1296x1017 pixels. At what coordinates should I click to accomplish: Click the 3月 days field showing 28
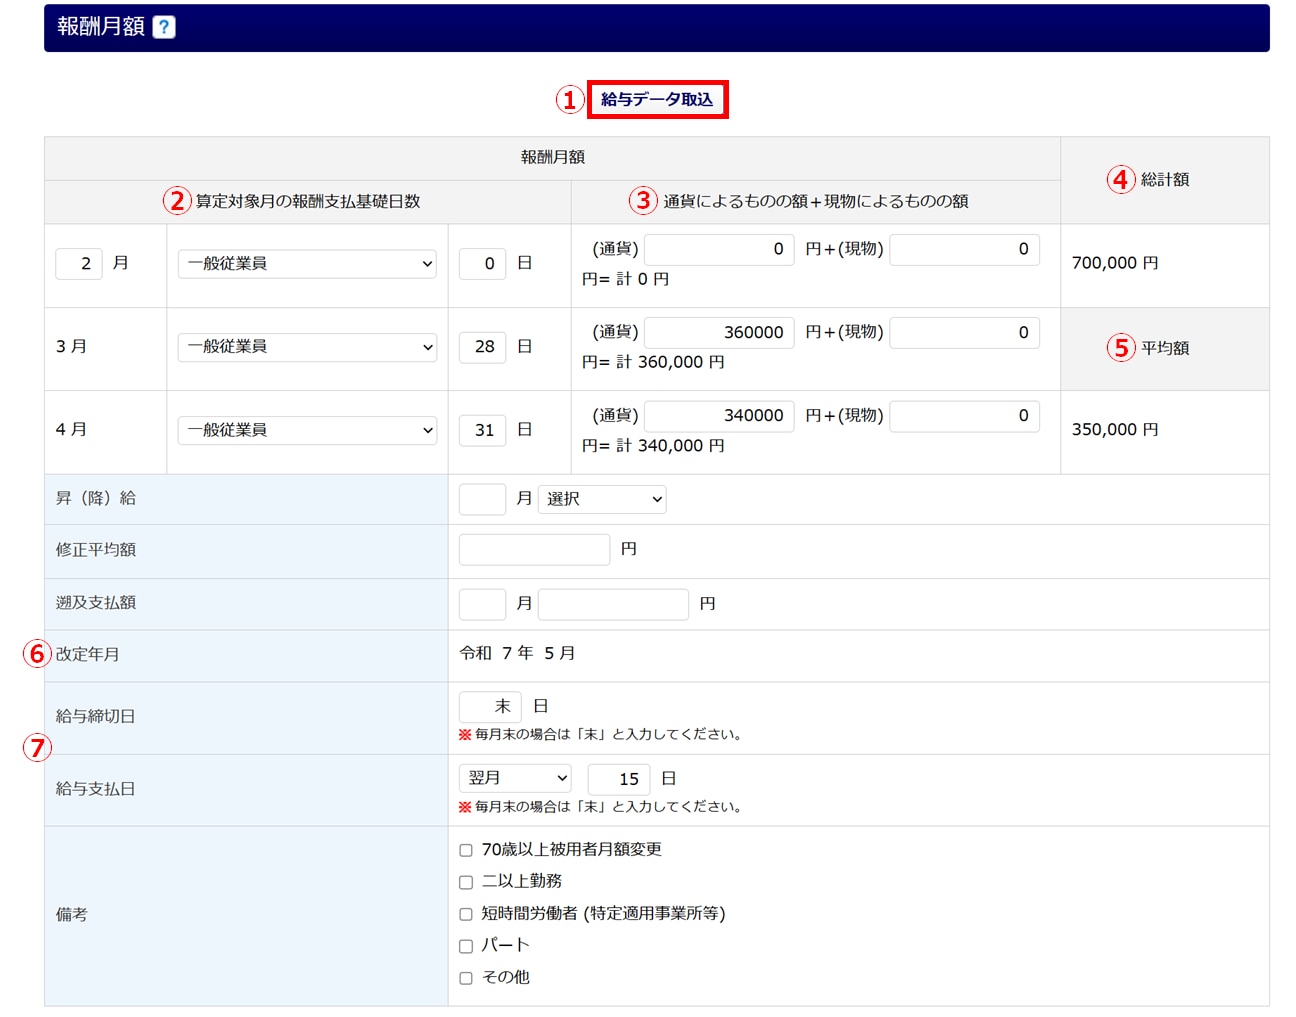point(482,346)
